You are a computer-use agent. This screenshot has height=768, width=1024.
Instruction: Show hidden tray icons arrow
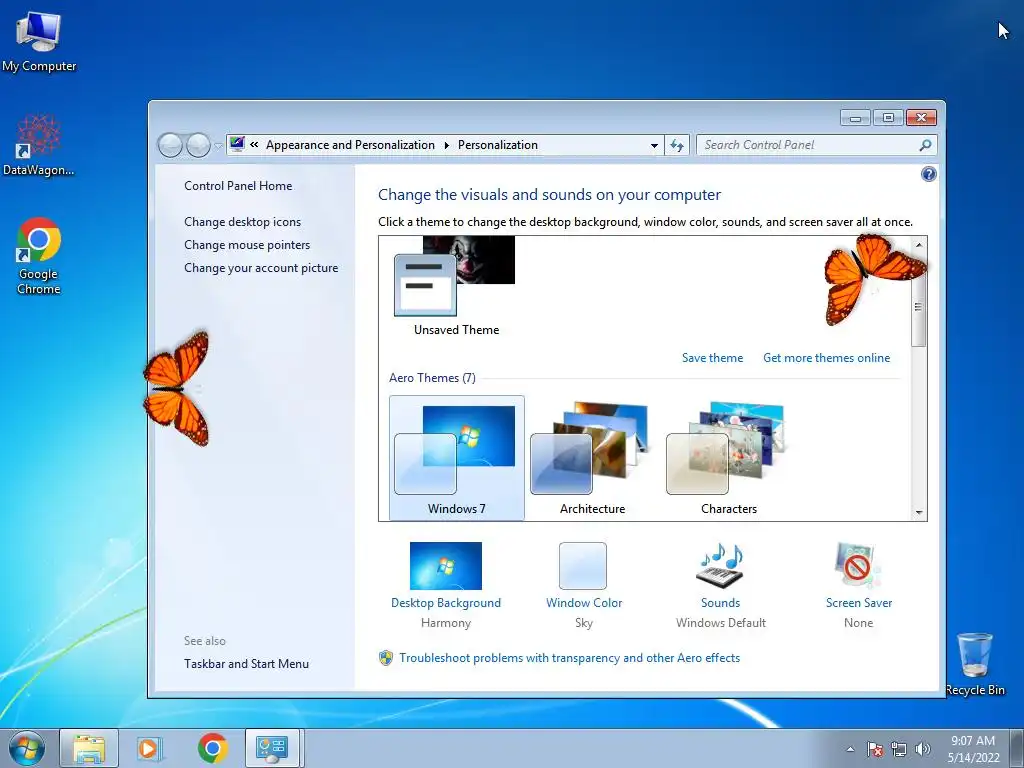850,749
